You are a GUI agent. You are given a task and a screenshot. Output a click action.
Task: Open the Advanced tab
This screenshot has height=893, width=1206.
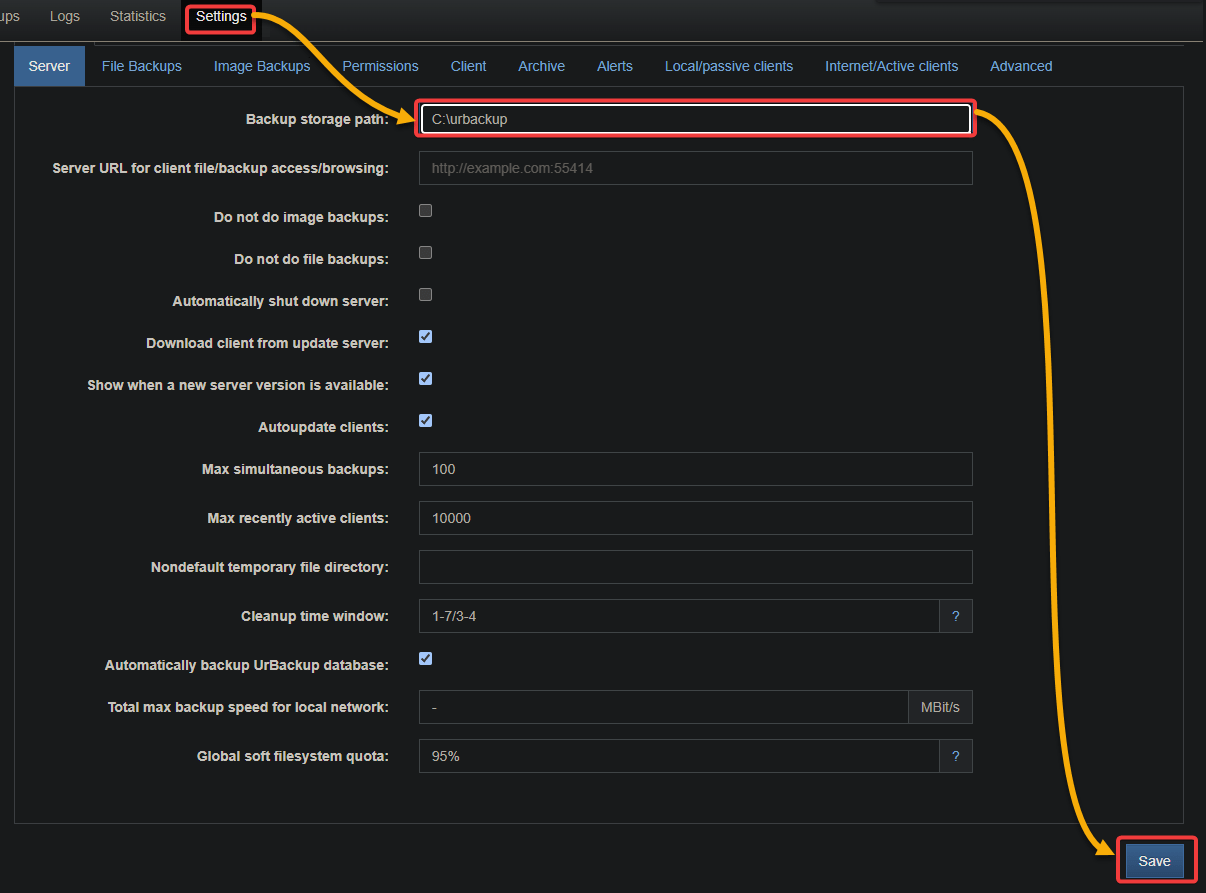click(x=1021, y=66)
